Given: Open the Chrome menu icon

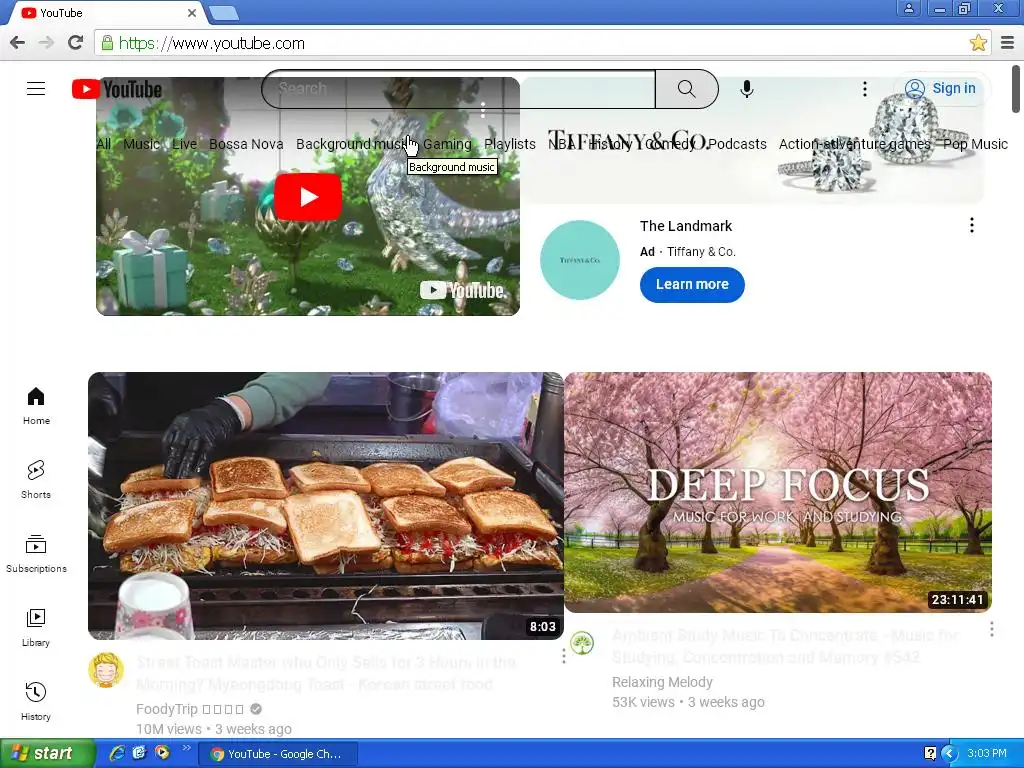Looking at the screenshot, I should tap(1008, 43).
